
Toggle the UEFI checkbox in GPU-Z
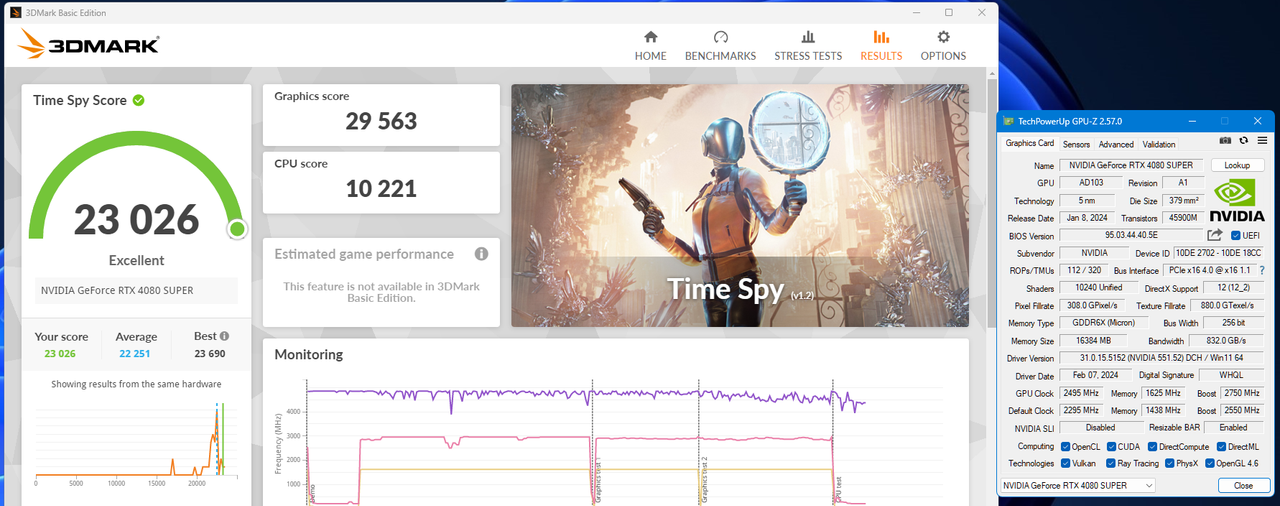pyautogui.click(x=1235, y=236)
